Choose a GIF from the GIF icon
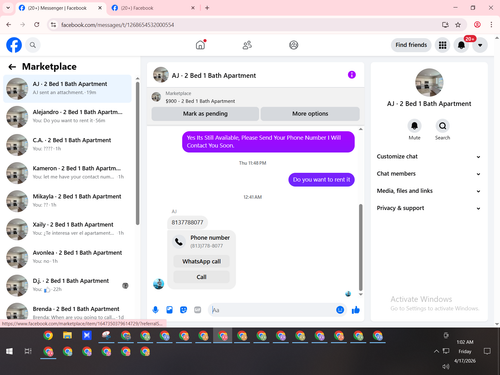This screenshot has height=375, width=500. (197, 310)
